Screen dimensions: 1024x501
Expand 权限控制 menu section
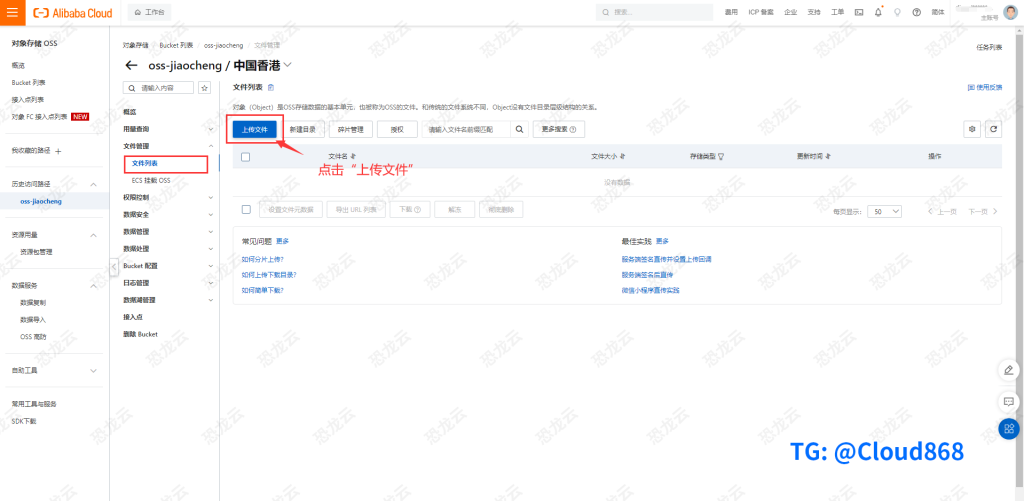[210, 197]
